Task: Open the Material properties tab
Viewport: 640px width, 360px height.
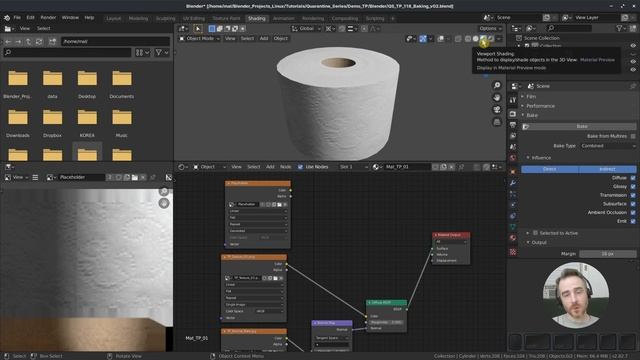Action: click(x=513, y=238)
